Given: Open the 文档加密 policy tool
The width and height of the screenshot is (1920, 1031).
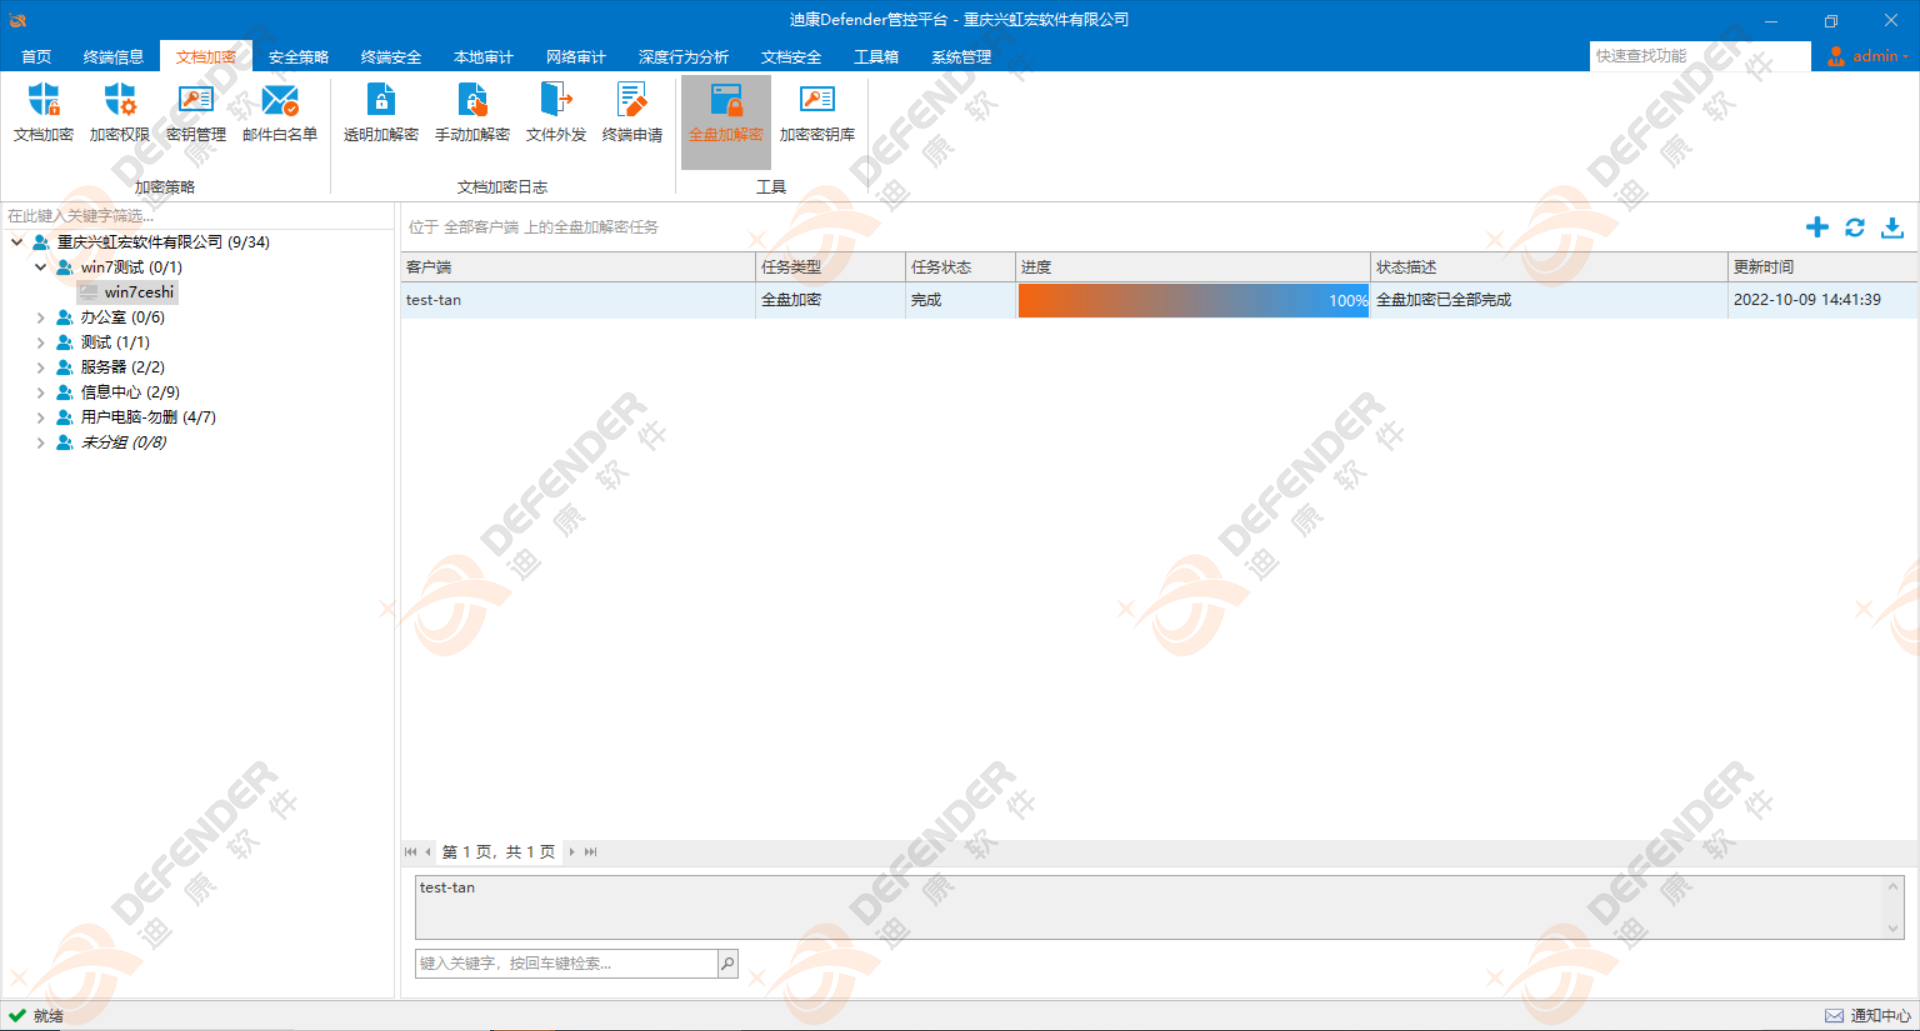Looking at the screenshot, I should pyautogui.click(x=43, y=113).
